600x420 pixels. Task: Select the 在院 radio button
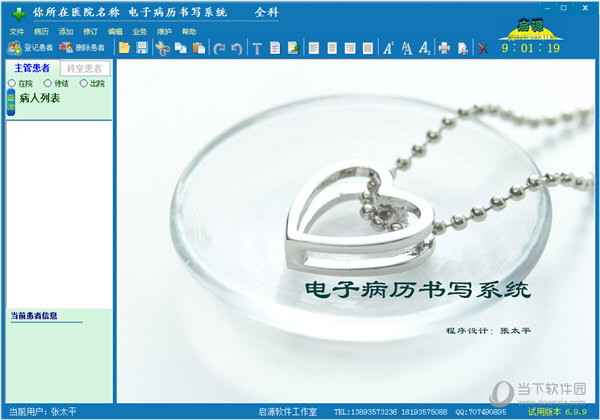click(11, 83)
